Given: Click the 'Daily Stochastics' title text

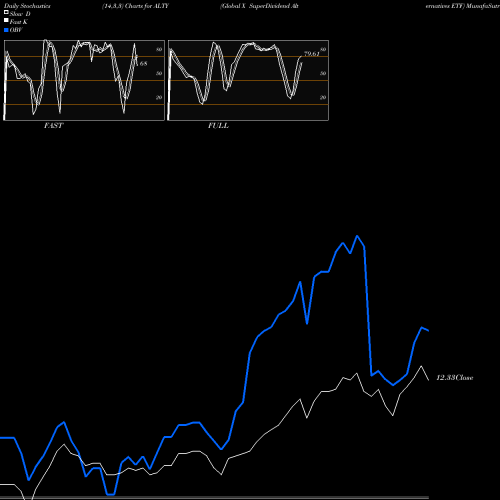Looking at the screenshot, I should pos(27,6).
